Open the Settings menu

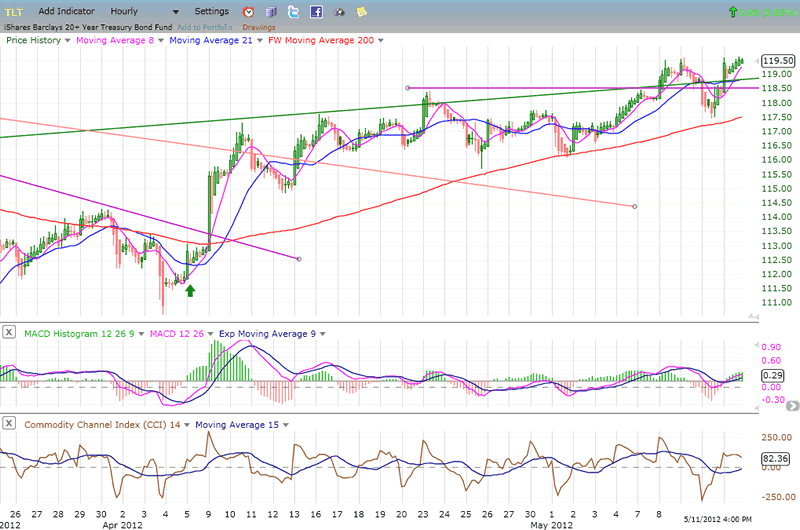tap(211, 10)
